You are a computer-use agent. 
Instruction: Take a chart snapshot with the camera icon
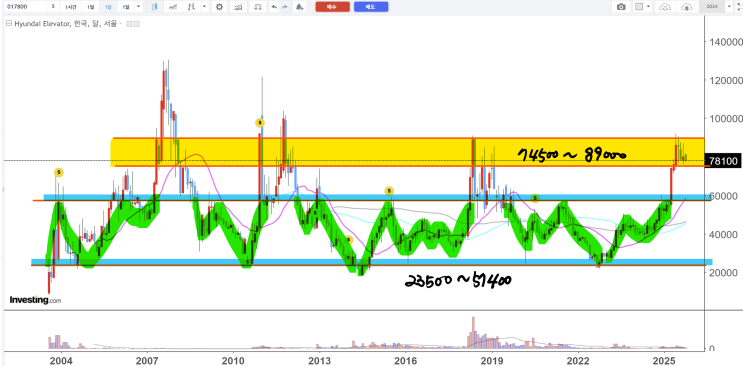[x=621, y=7]
